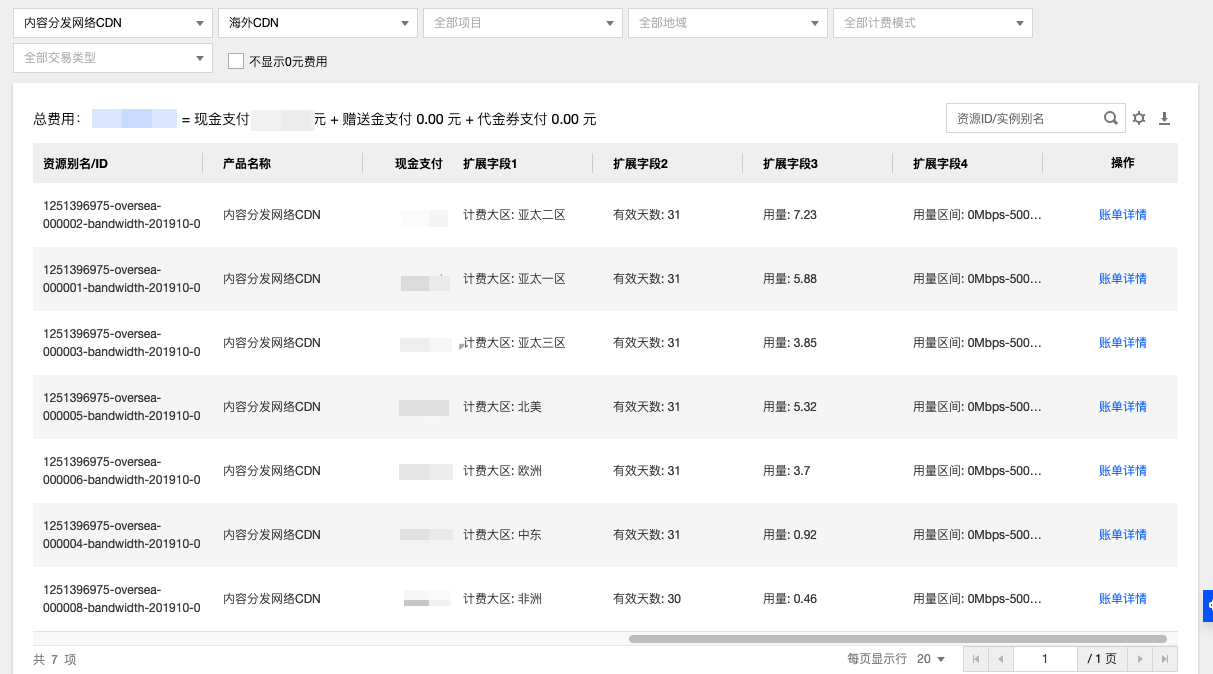Open 账单详情 for 亚太二区 row
The image size is (1213, 674).
(x=1122, y=215)
